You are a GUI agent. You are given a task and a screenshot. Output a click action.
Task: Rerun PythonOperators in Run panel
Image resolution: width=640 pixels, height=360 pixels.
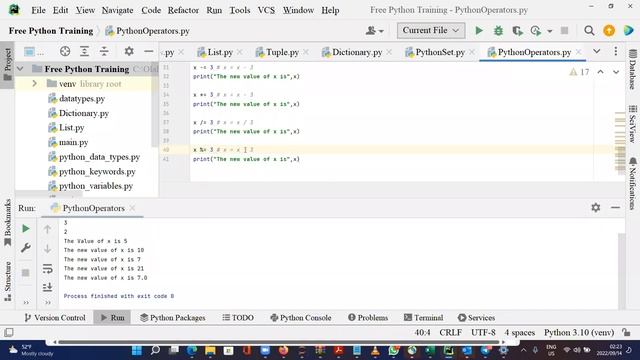point(26,229)
